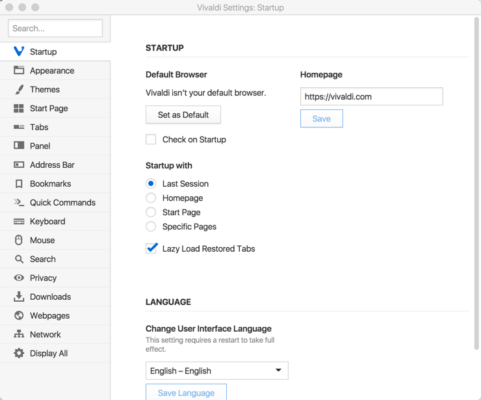Viewport: 481px width, 400px height.
Task: Click the Bookmarks icon in sidebar
Action: coord(19,184)
